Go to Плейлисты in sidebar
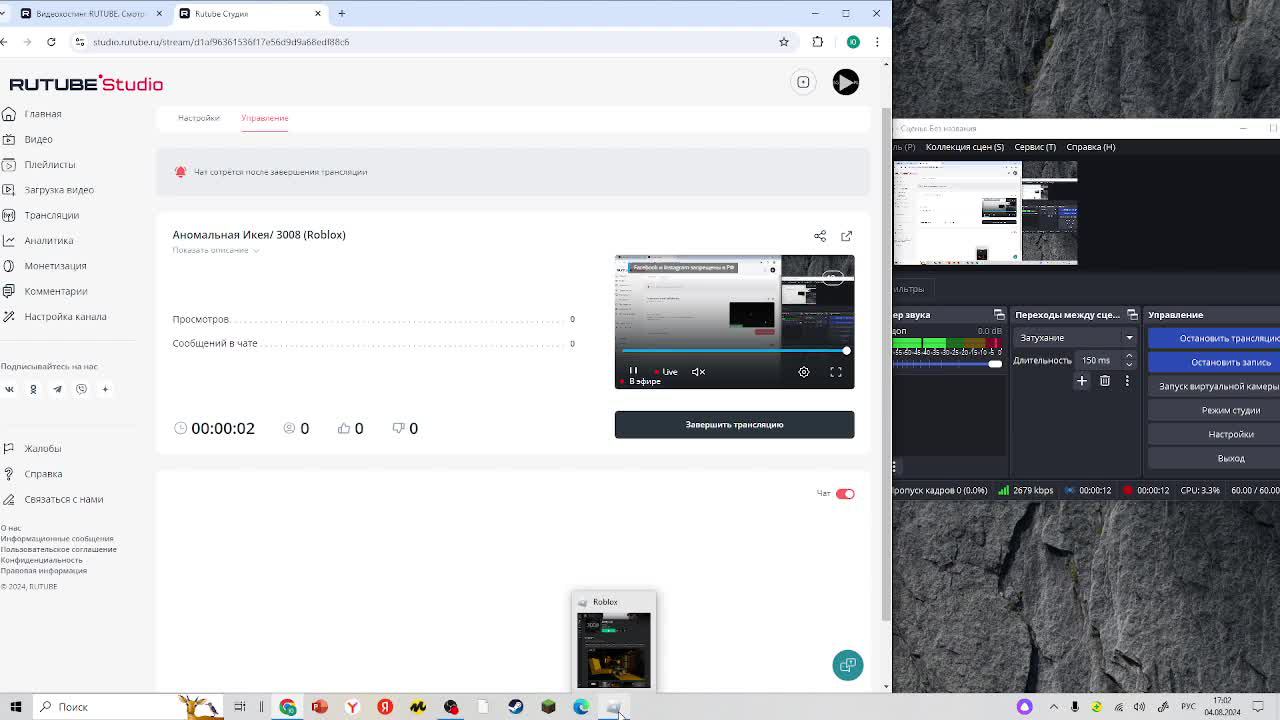 coord(49,164)
